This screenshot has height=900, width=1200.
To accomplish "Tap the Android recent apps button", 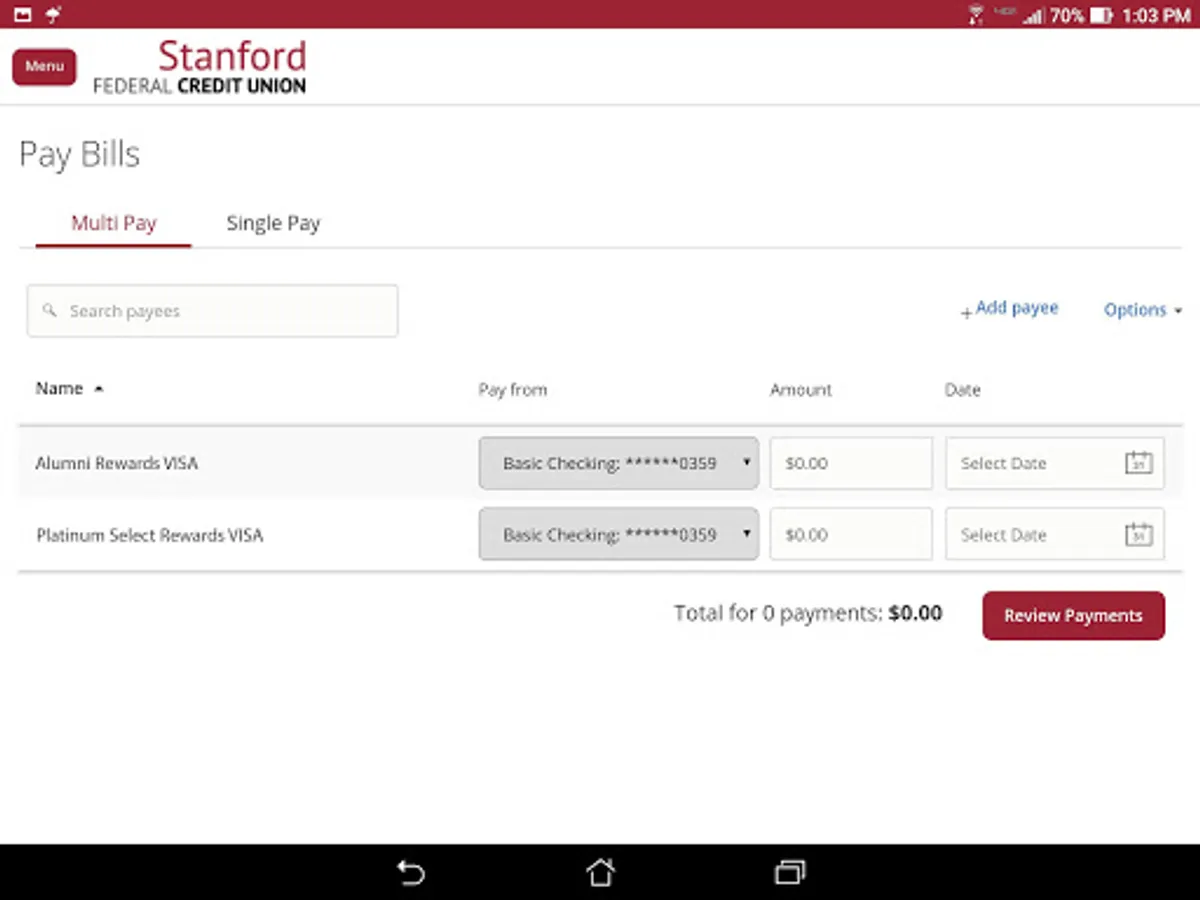I will 789,873.
